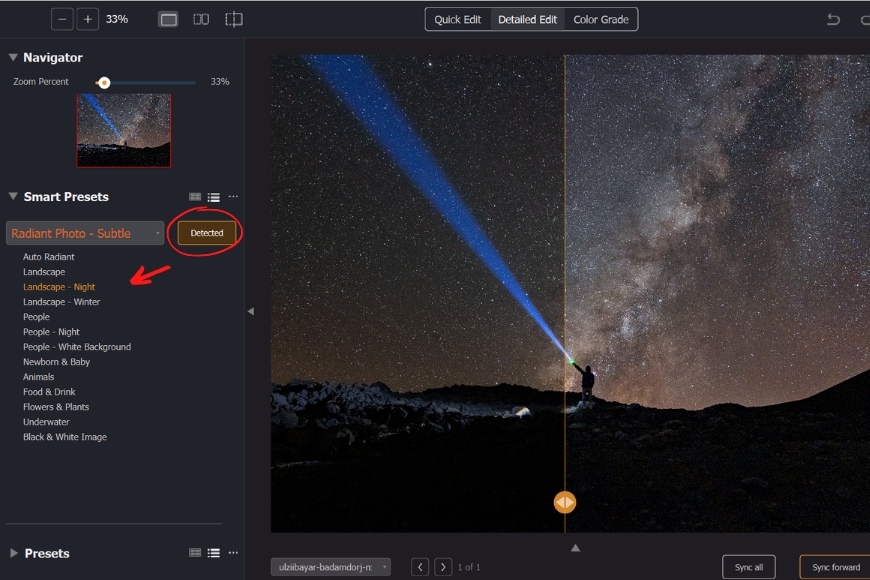Expand the bottom Presets panel

[x=13, y=553]
